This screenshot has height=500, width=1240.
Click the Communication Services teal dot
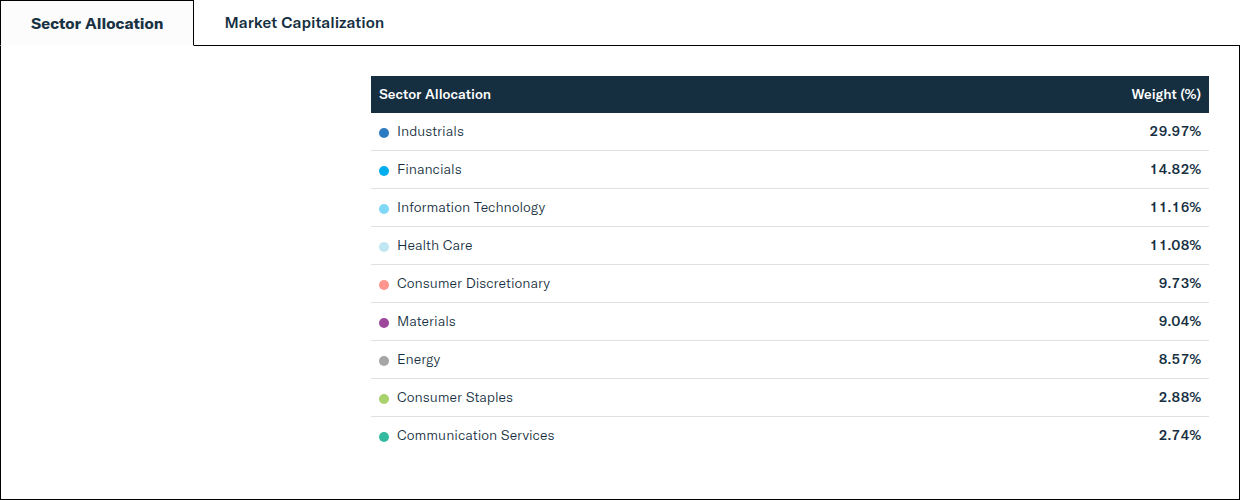coord(384,437)
